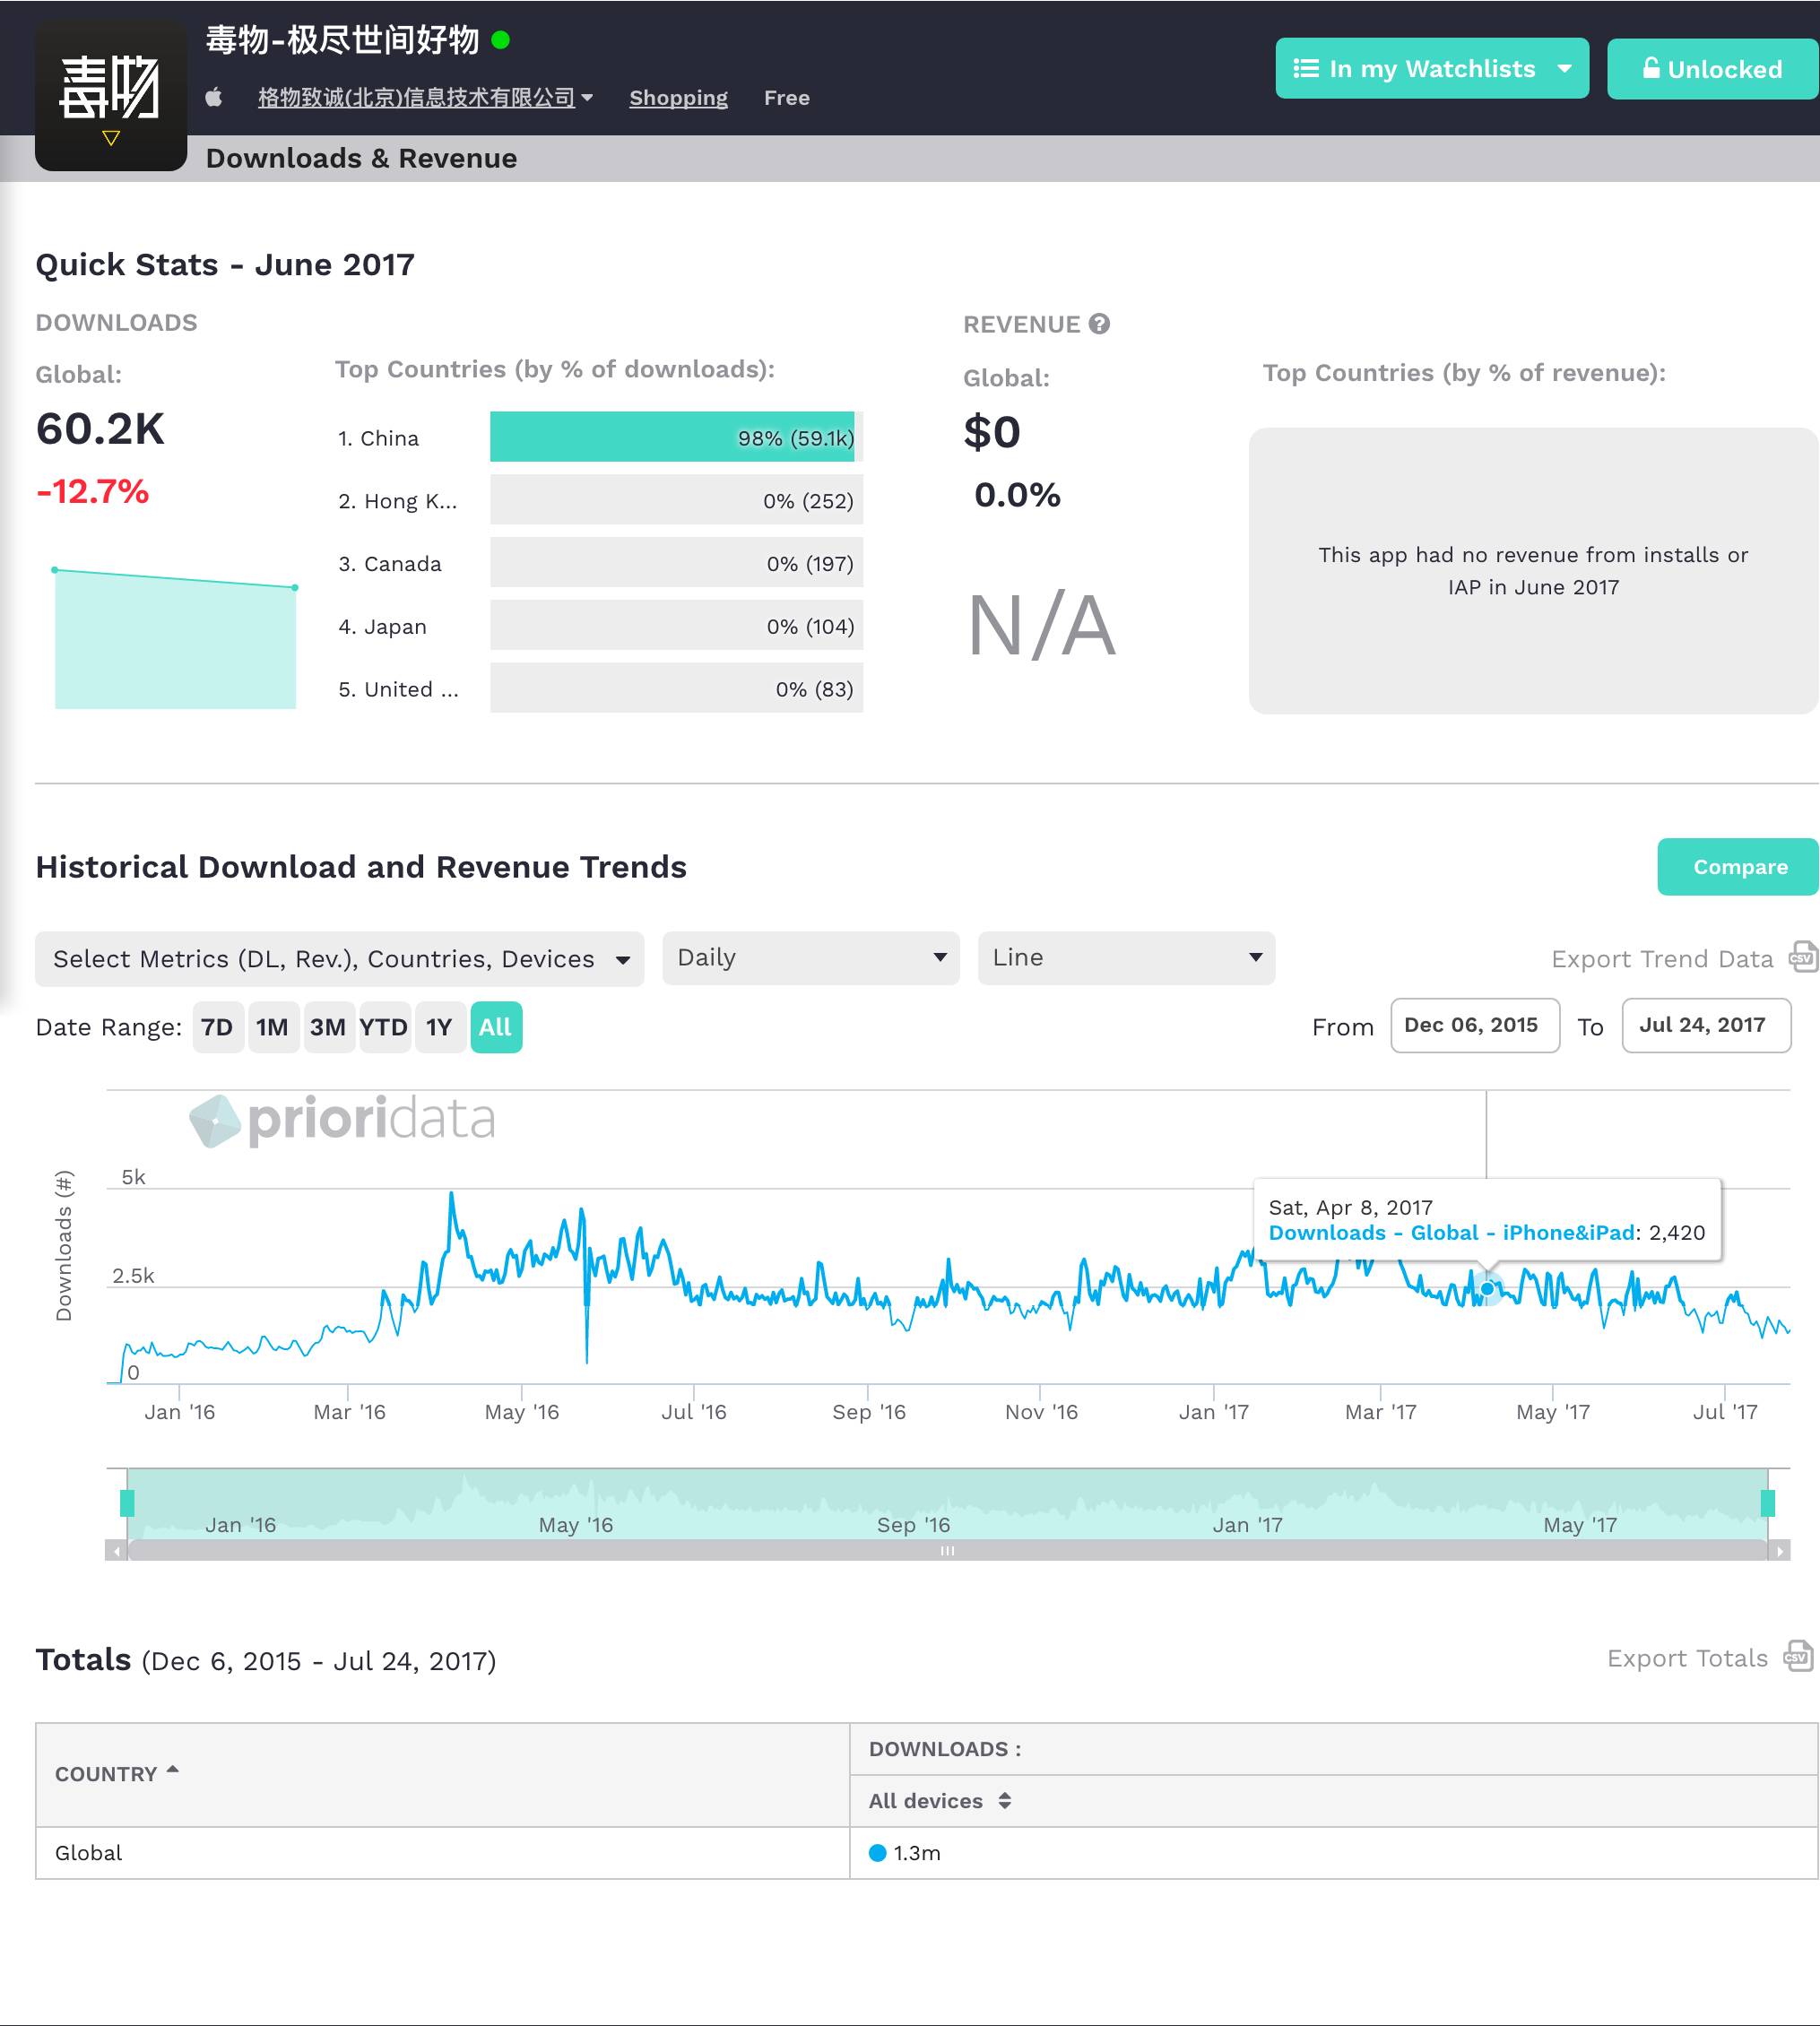Viewport: 1820px width, 2026px height.
Task: Click the From date field
Action: coord(1473,1025)
